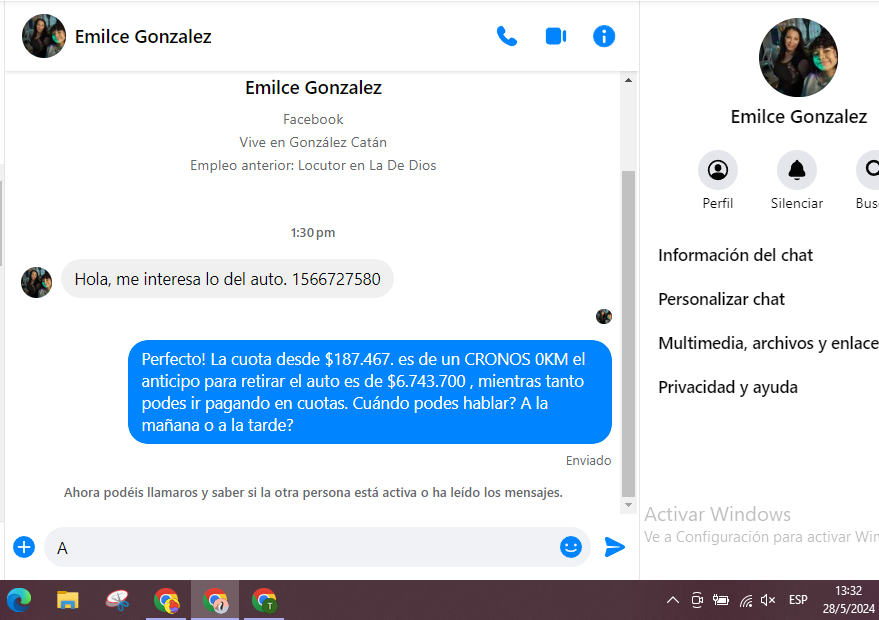Start a video call with Emilce
Screen dimensions: 879x620
(x=556, y=37)
